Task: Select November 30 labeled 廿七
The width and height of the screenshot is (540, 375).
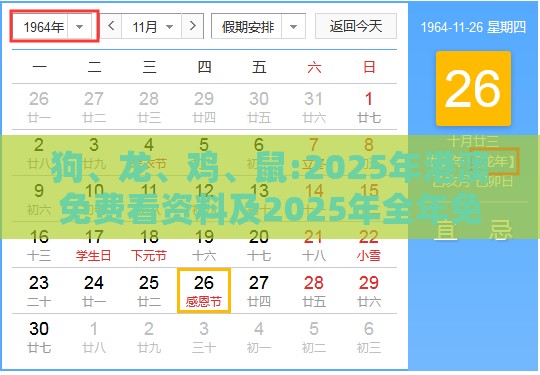Action: 39,337
